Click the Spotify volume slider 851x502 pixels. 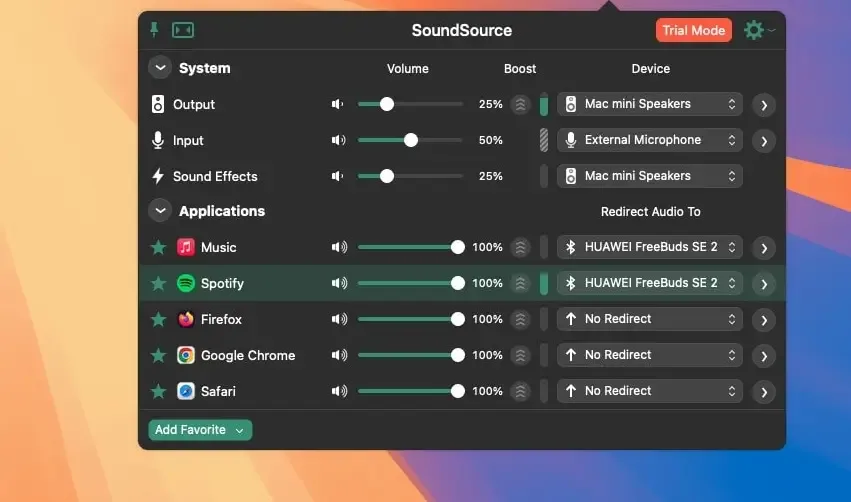tap(411, 283)
